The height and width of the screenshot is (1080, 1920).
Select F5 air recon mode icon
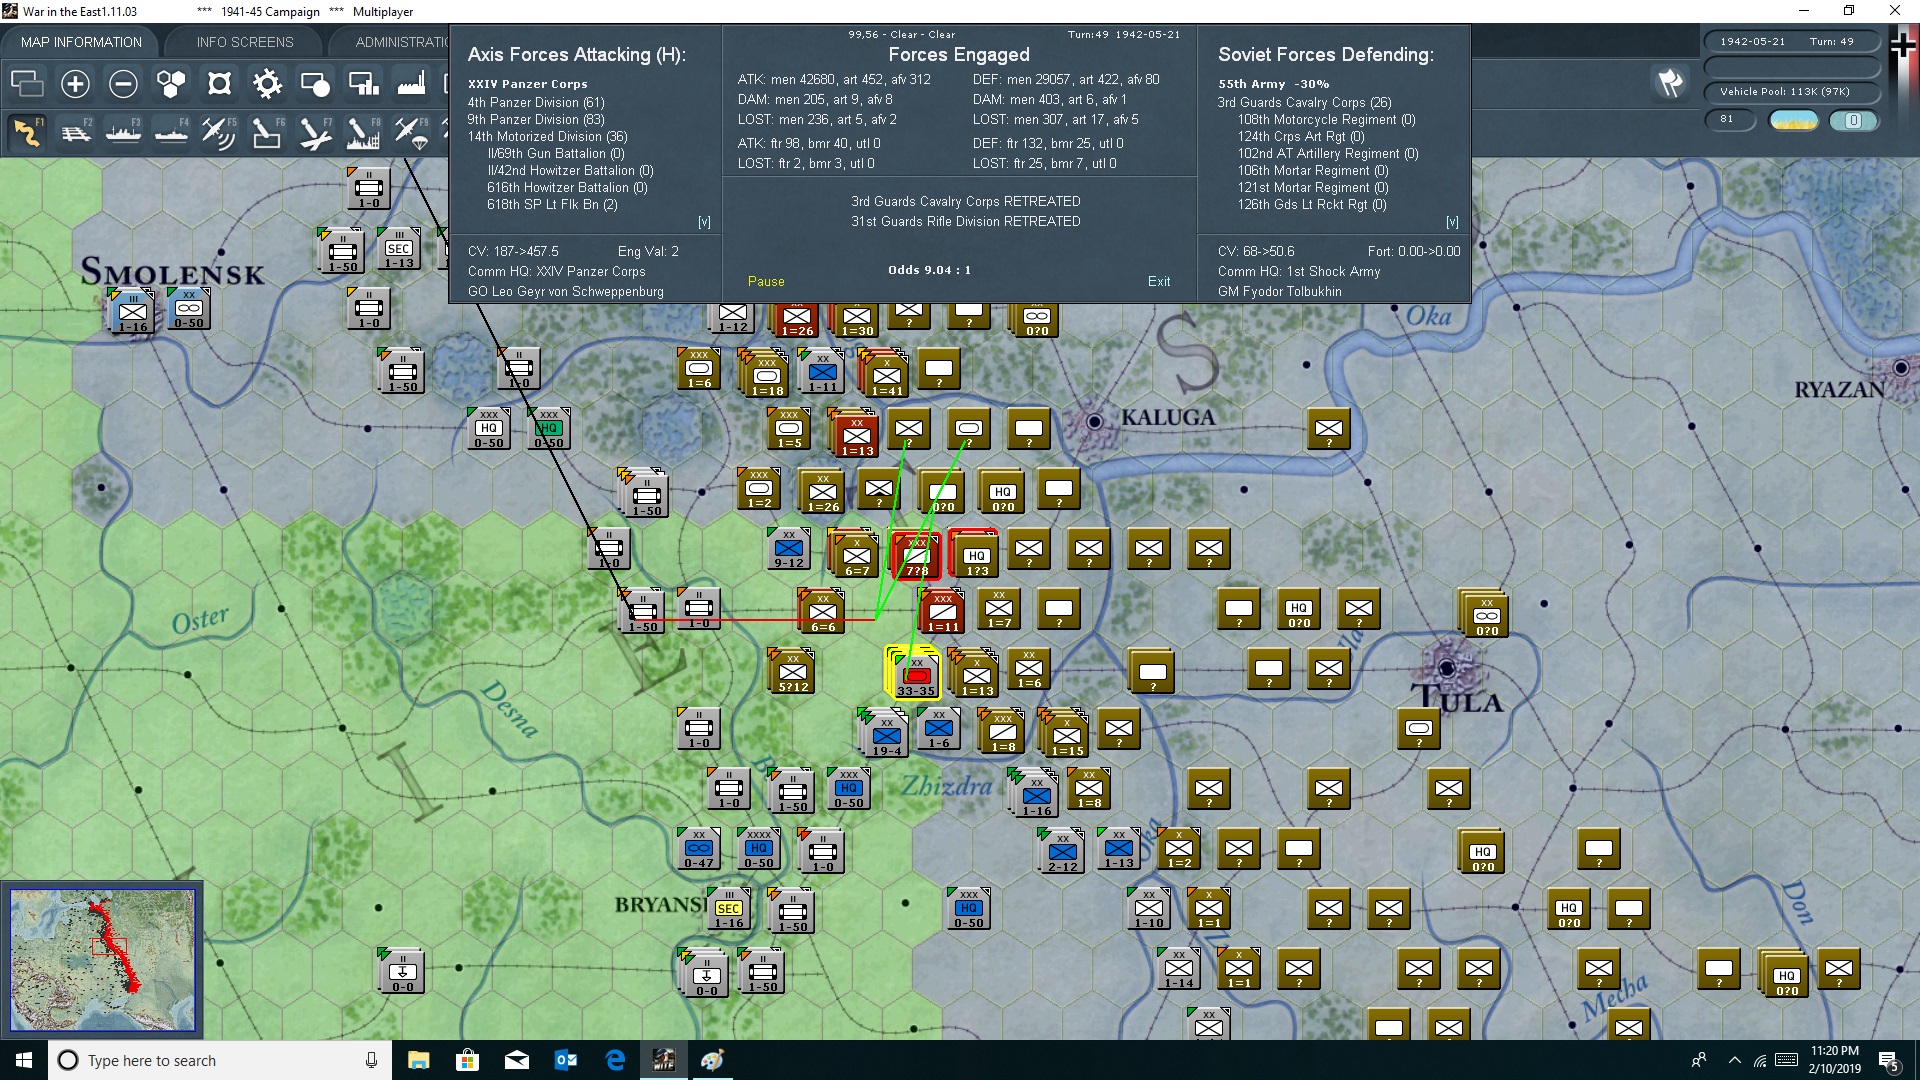218,133
